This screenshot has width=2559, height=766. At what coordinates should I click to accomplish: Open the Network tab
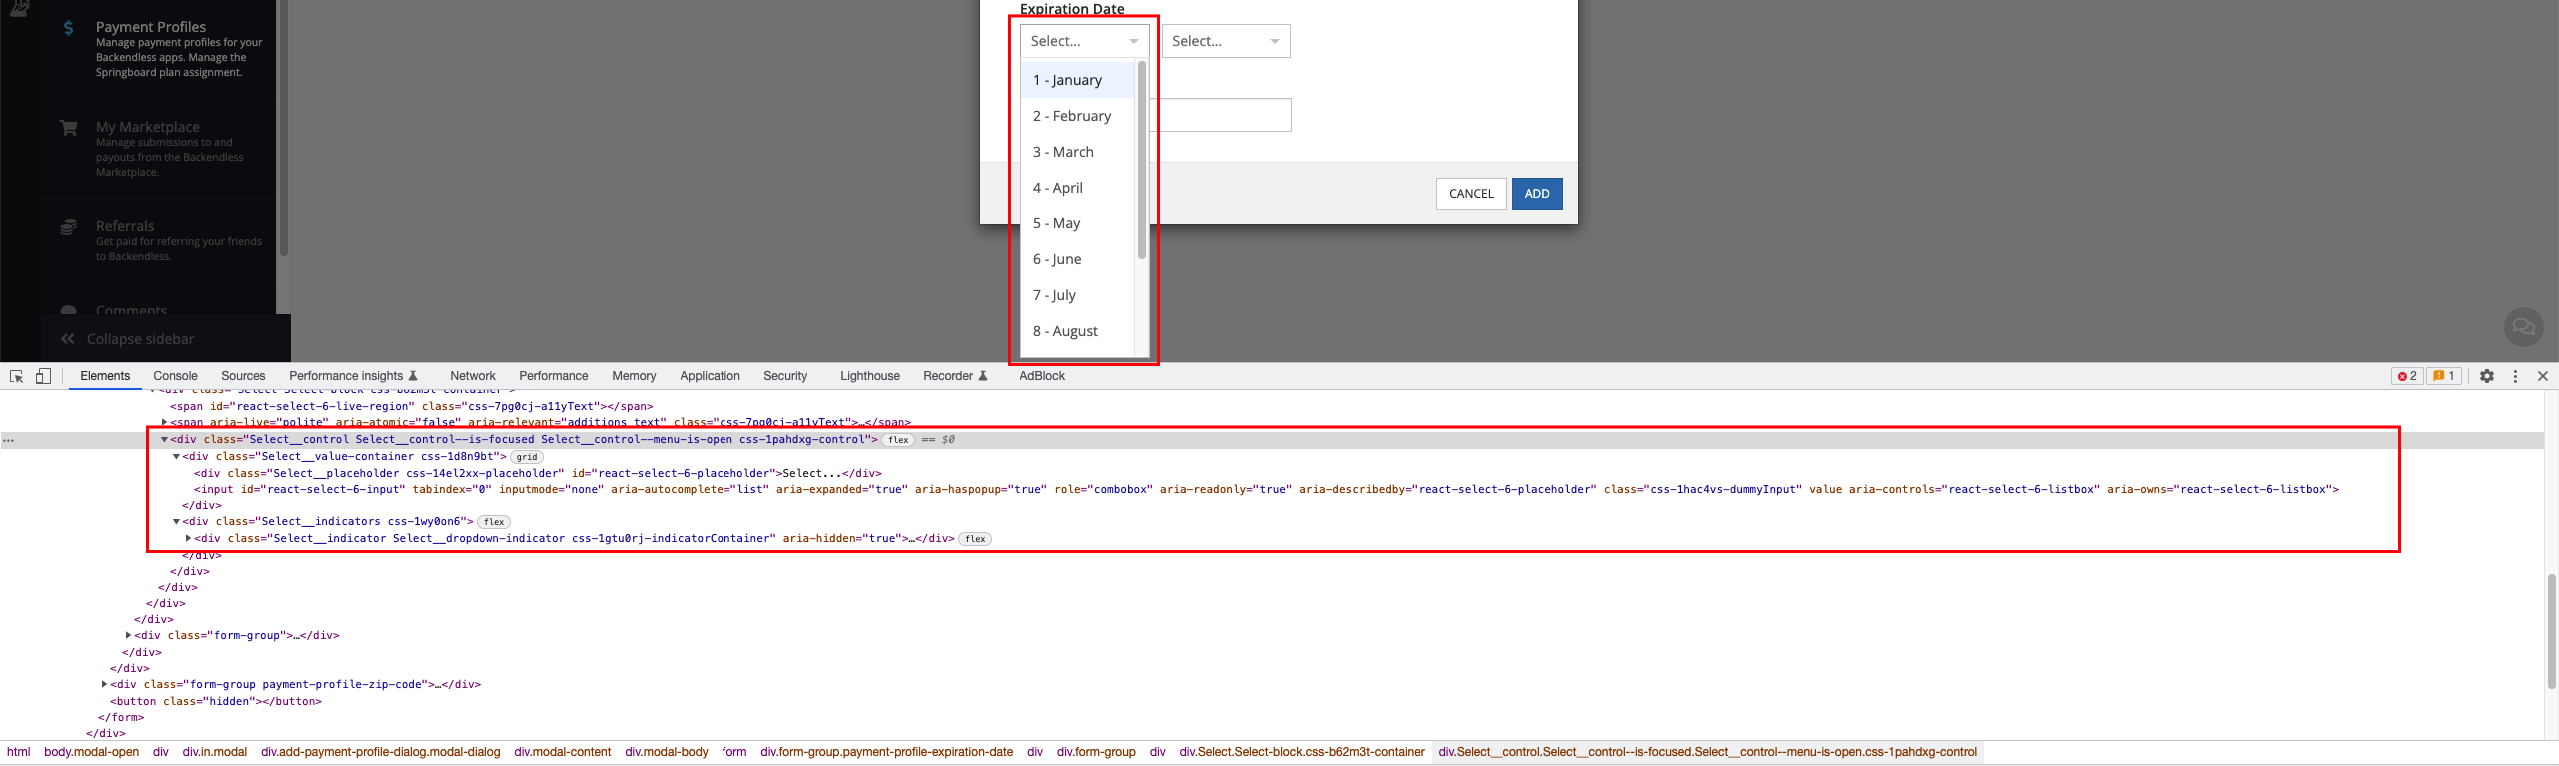(473, 376)
